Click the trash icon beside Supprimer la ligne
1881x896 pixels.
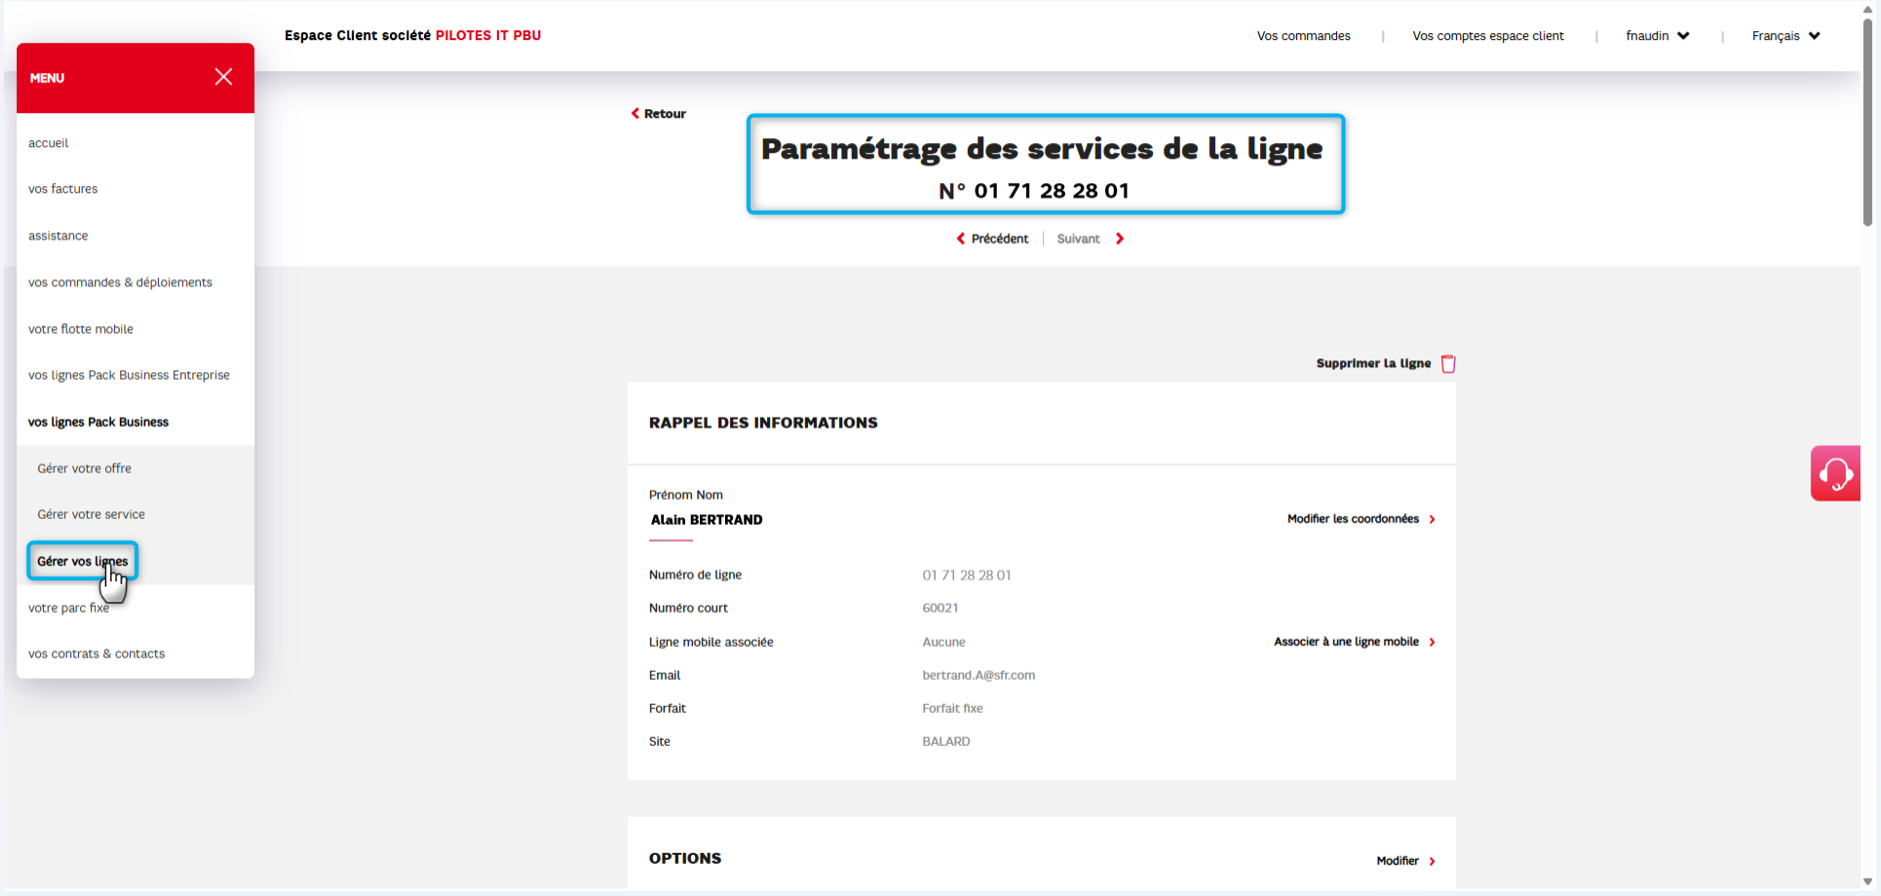[1448, 364]
